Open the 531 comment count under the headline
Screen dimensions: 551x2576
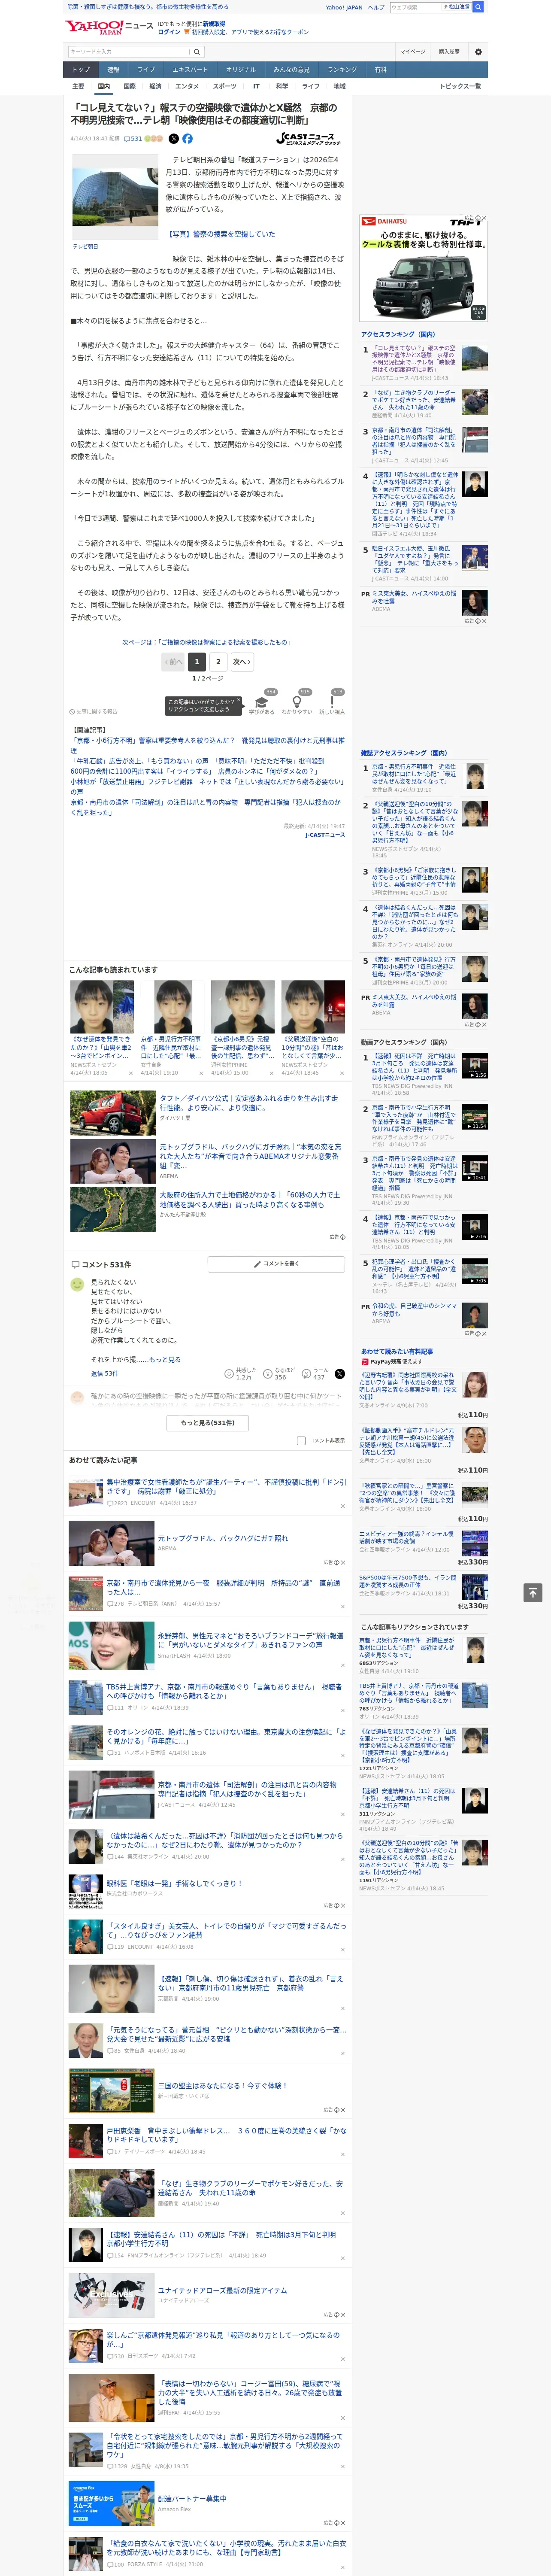point(133,139)
